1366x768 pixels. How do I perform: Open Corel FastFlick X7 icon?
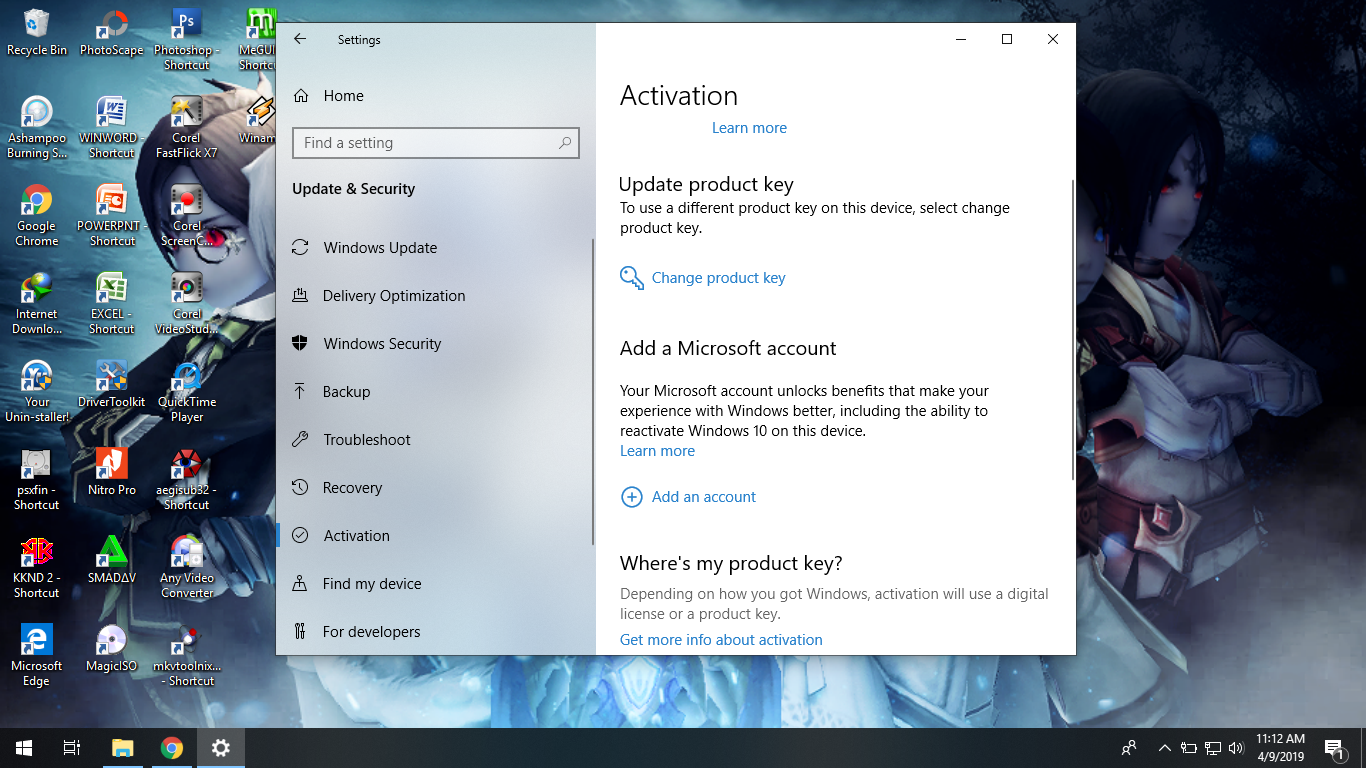(187, 128)
